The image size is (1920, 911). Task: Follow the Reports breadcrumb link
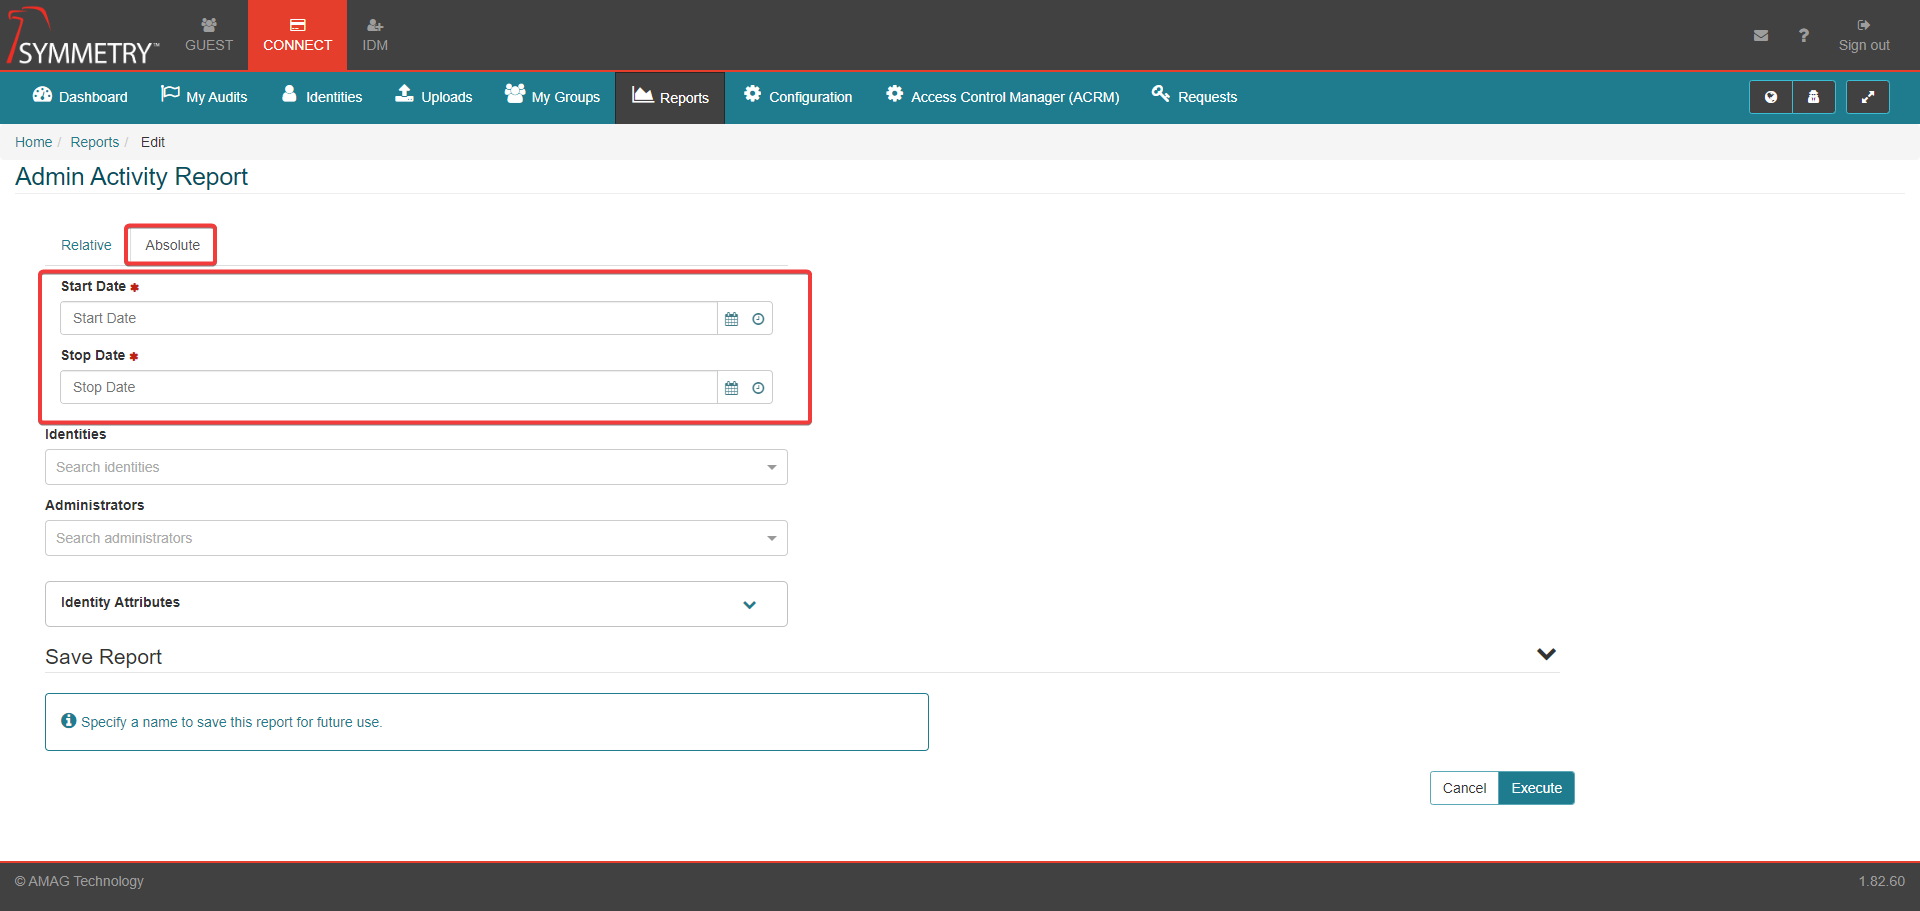[94, 142]
